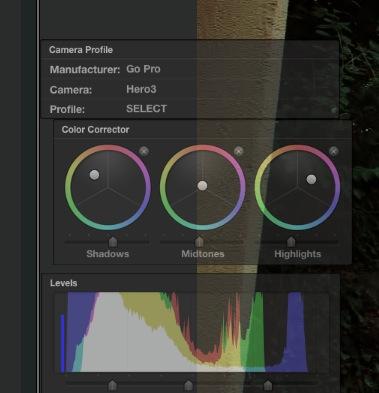The width and height of the screenshot is (379, 393).
Task: Click the Manufacturer: label
Action: 85,70
